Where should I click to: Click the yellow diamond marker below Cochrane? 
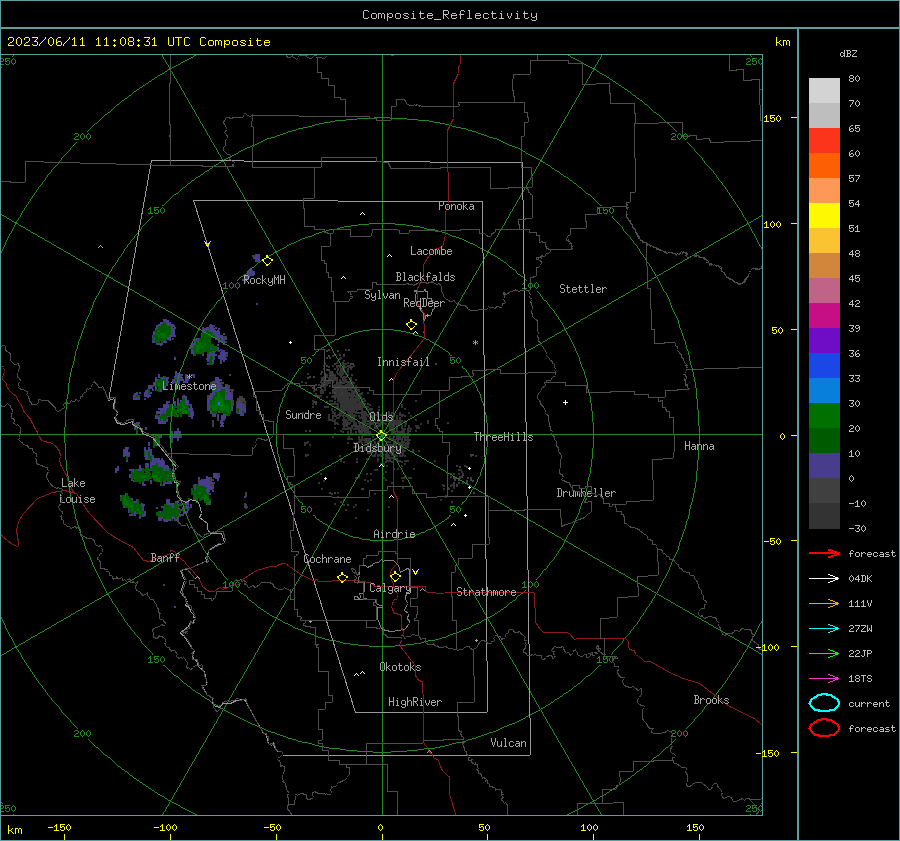(x=342, y=577)
